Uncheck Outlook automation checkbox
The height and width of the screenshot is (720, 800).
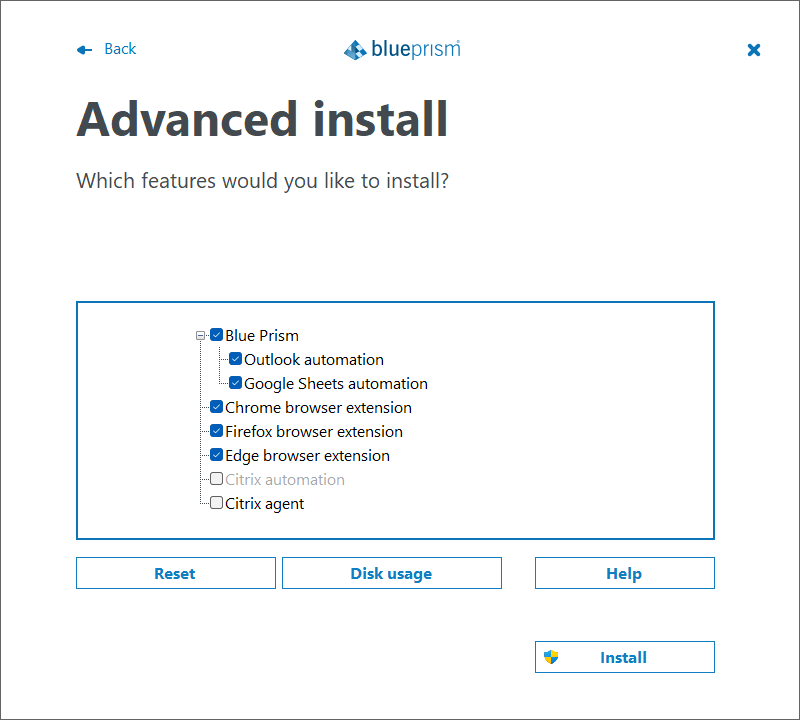click(x=235, y=359)
